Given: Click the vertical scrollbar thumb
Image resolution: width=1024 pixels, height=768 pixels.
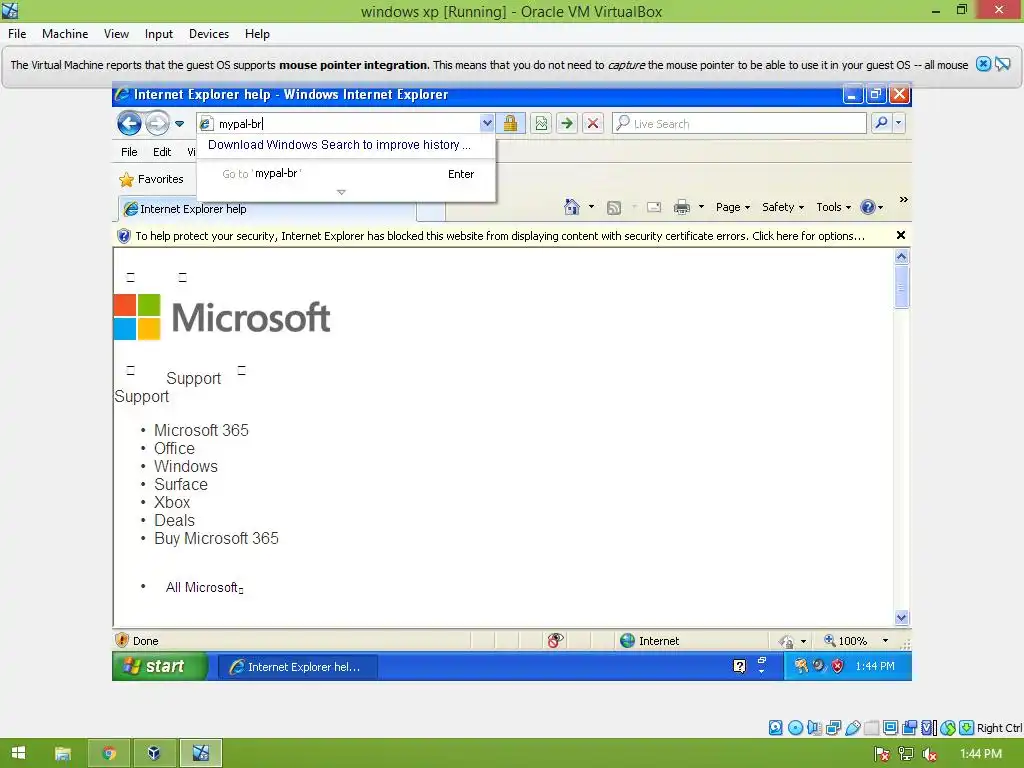Looking at the screenshot, I should point(901,287).
